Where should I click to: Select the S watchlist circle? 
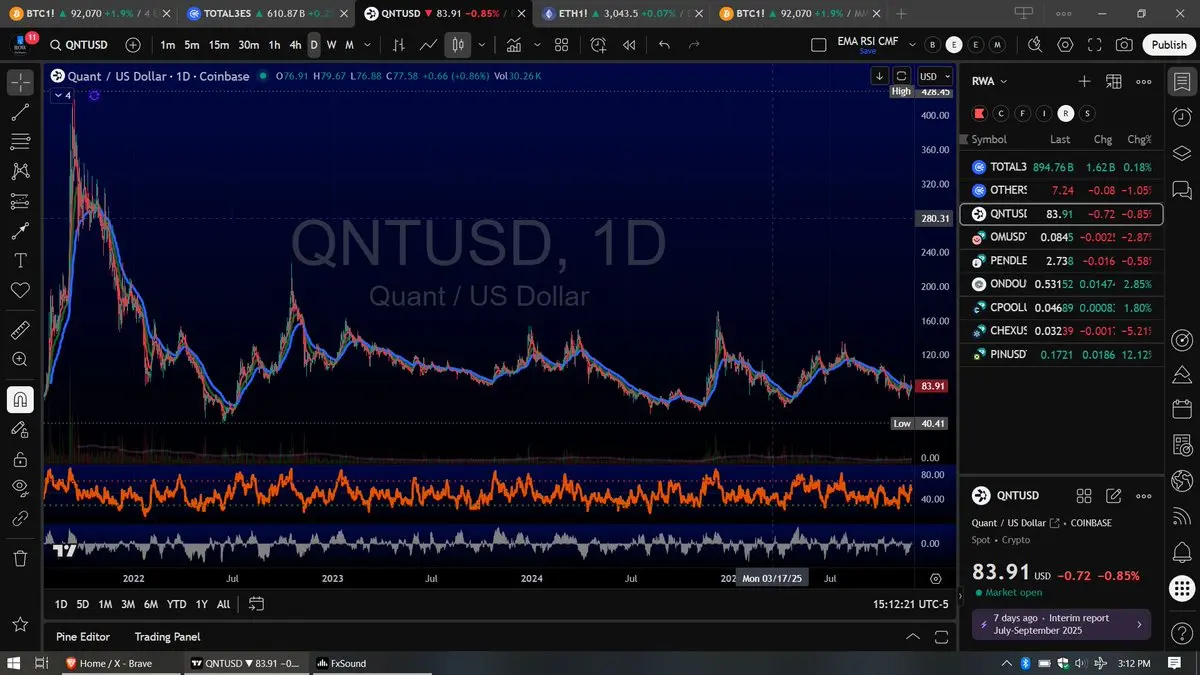[1087, 113]
